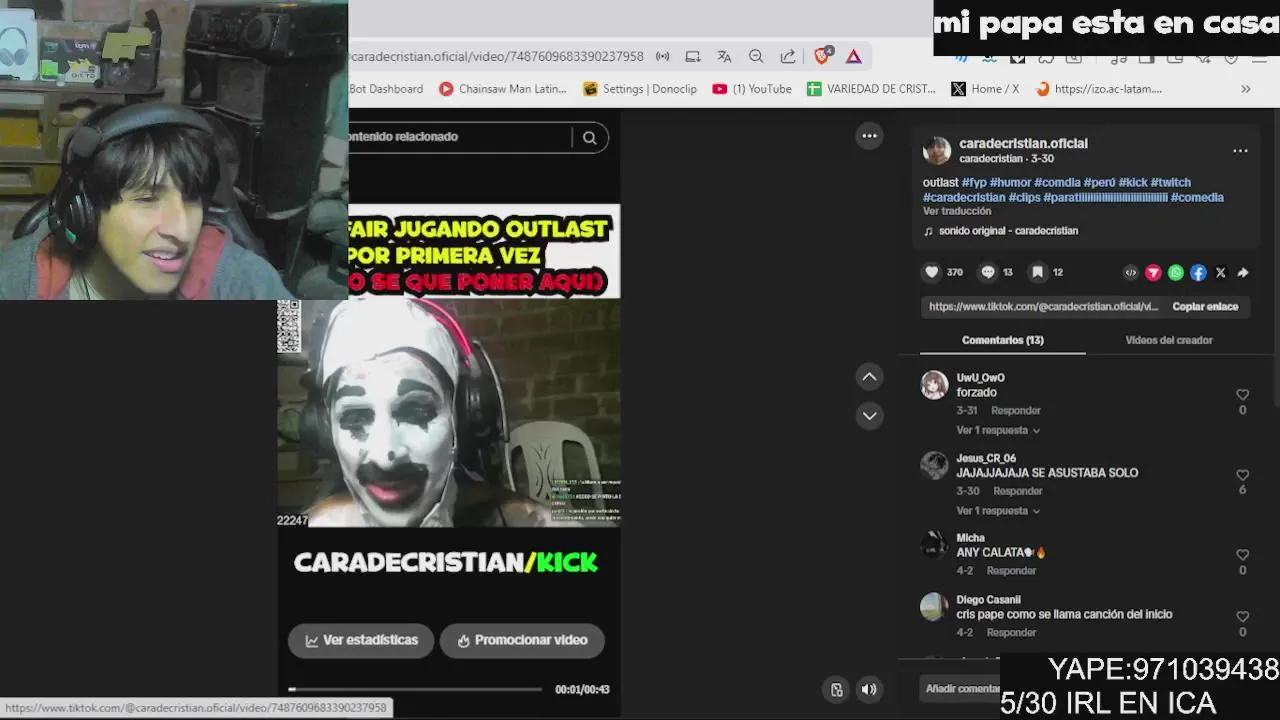Click Responder under Jesus_CR_06 comment

[1018, 491]
